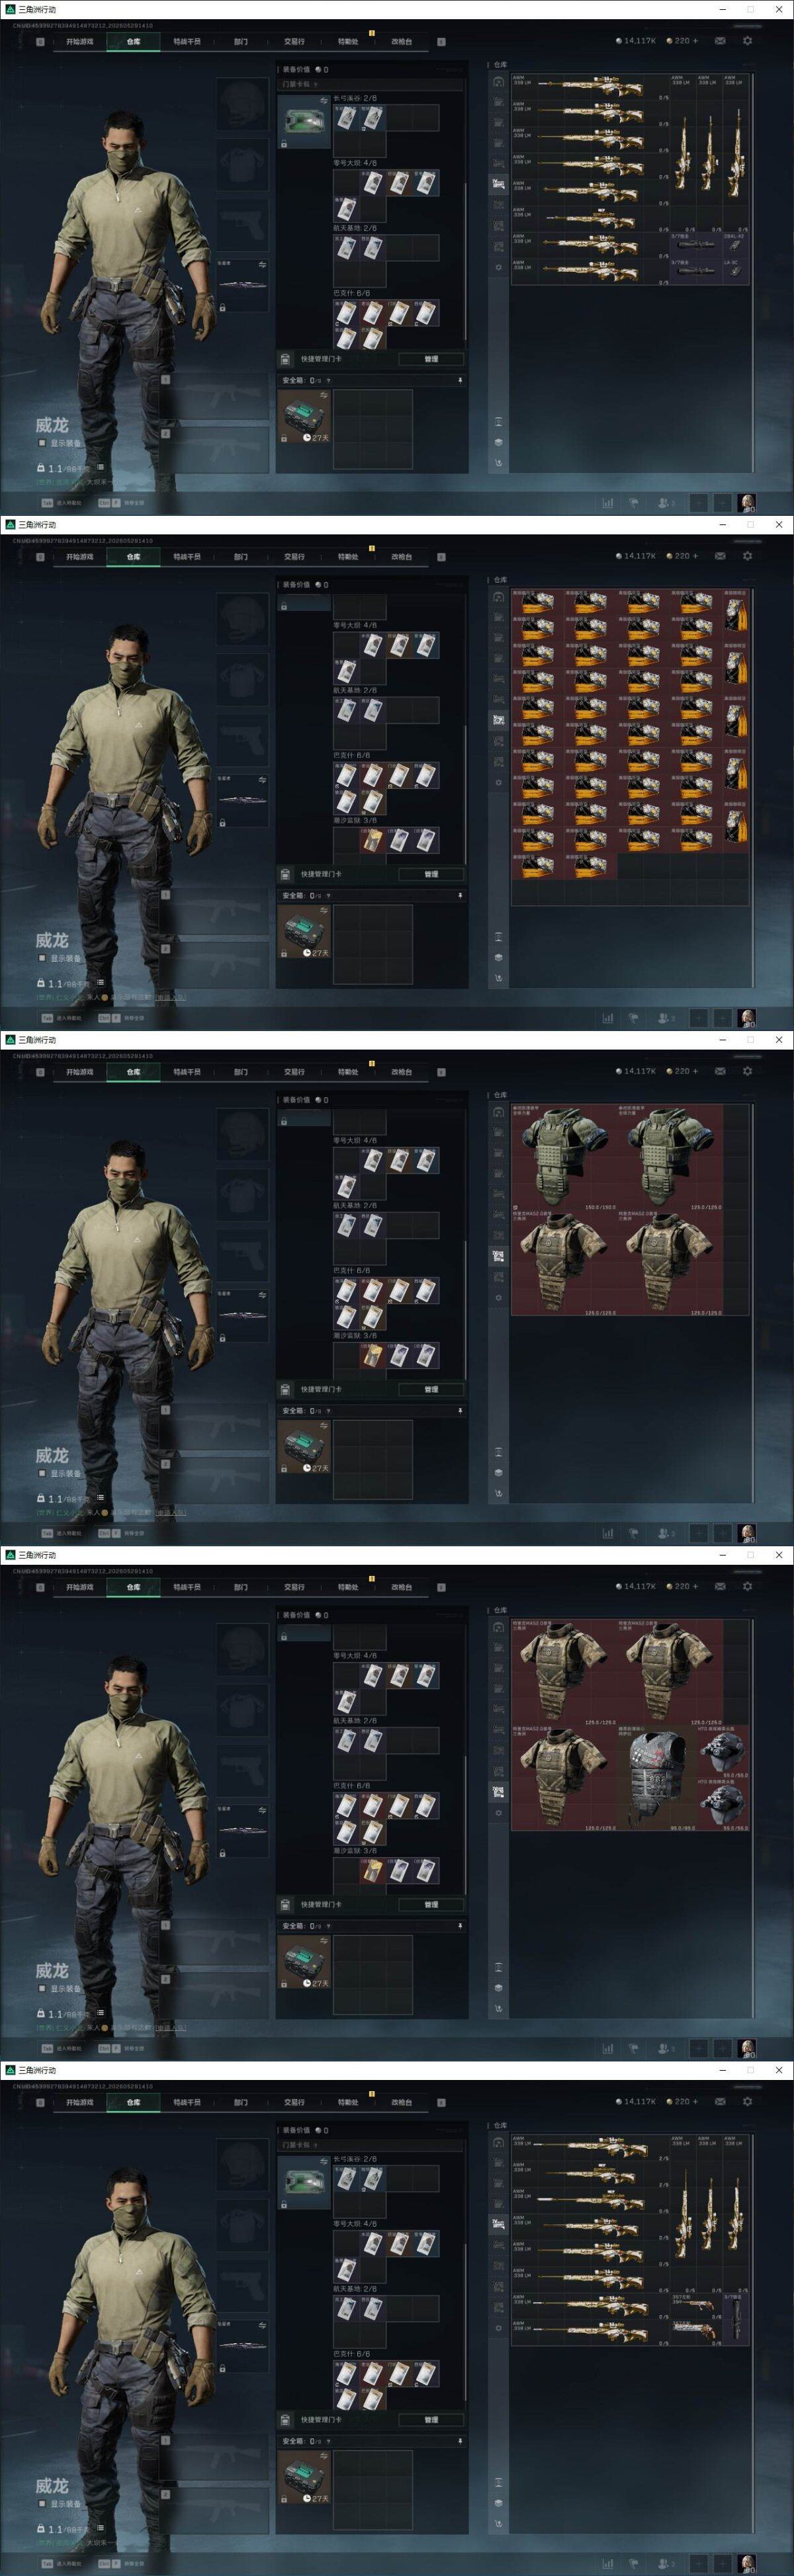This screenshot has width=794, height=2576.
Task: Topmost window: open bar-chart statistics icon
Action: point(607,503)
